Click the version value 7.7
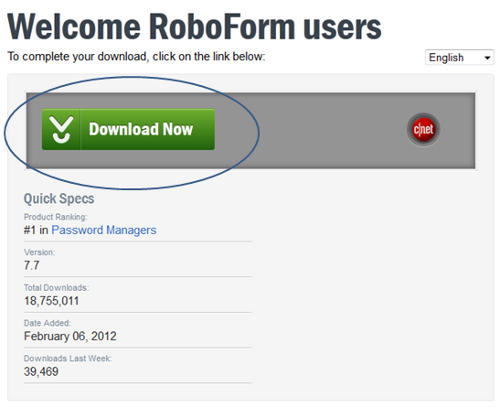Image resolution: width=500 pixels, height=407 pixels. pos(32,265)
